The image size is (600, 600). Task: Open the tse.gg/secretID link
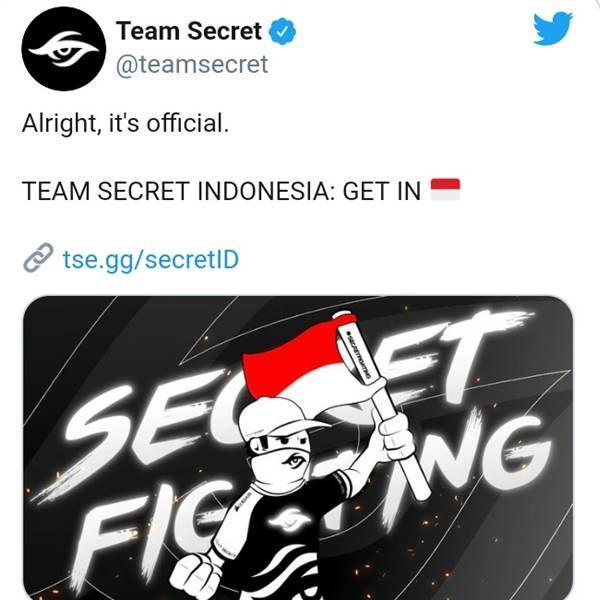151,259
